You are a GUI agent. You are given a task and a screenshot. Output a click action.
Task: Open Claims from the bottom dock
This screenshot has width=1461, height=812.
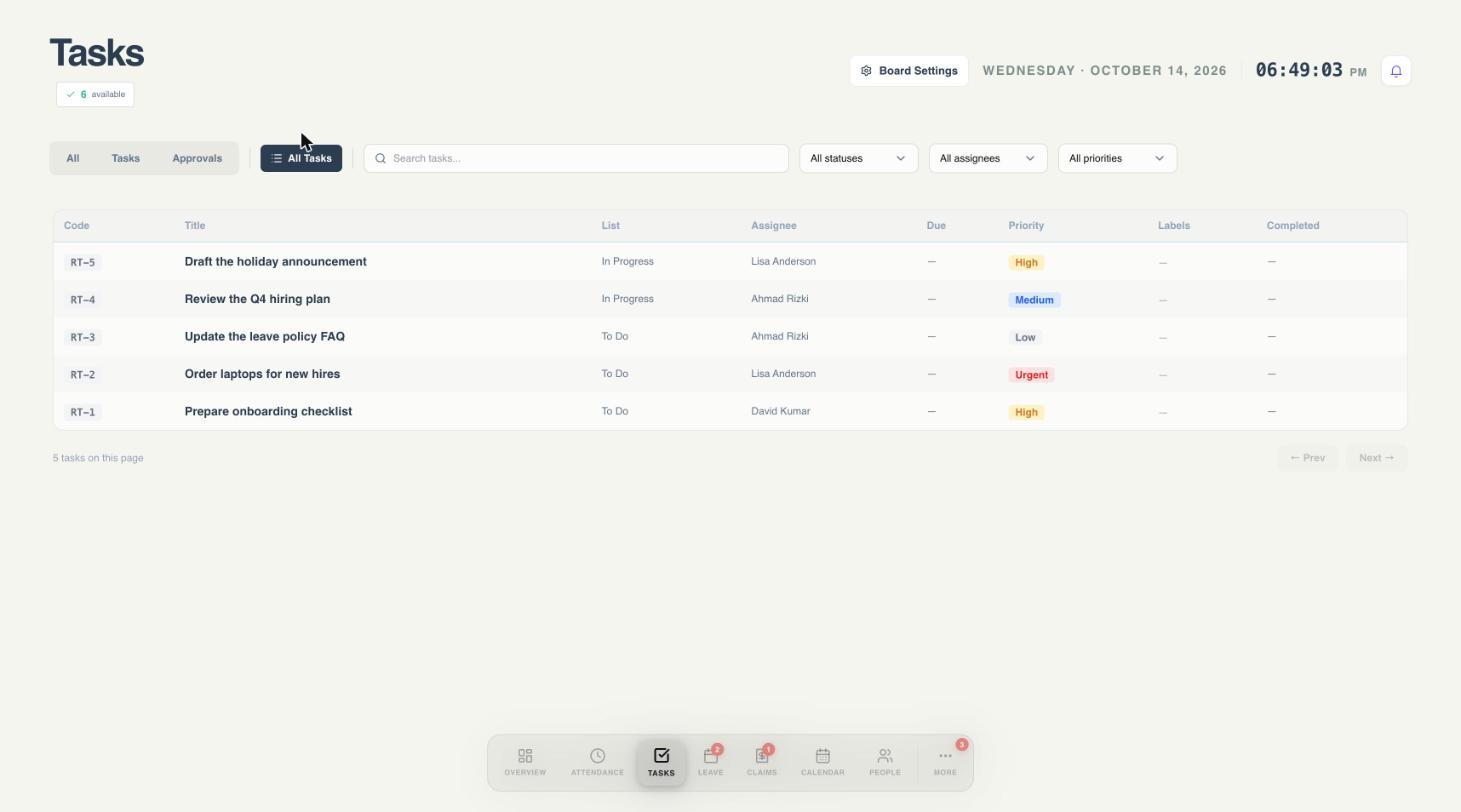pyautogui.click(x=762, y=762)
